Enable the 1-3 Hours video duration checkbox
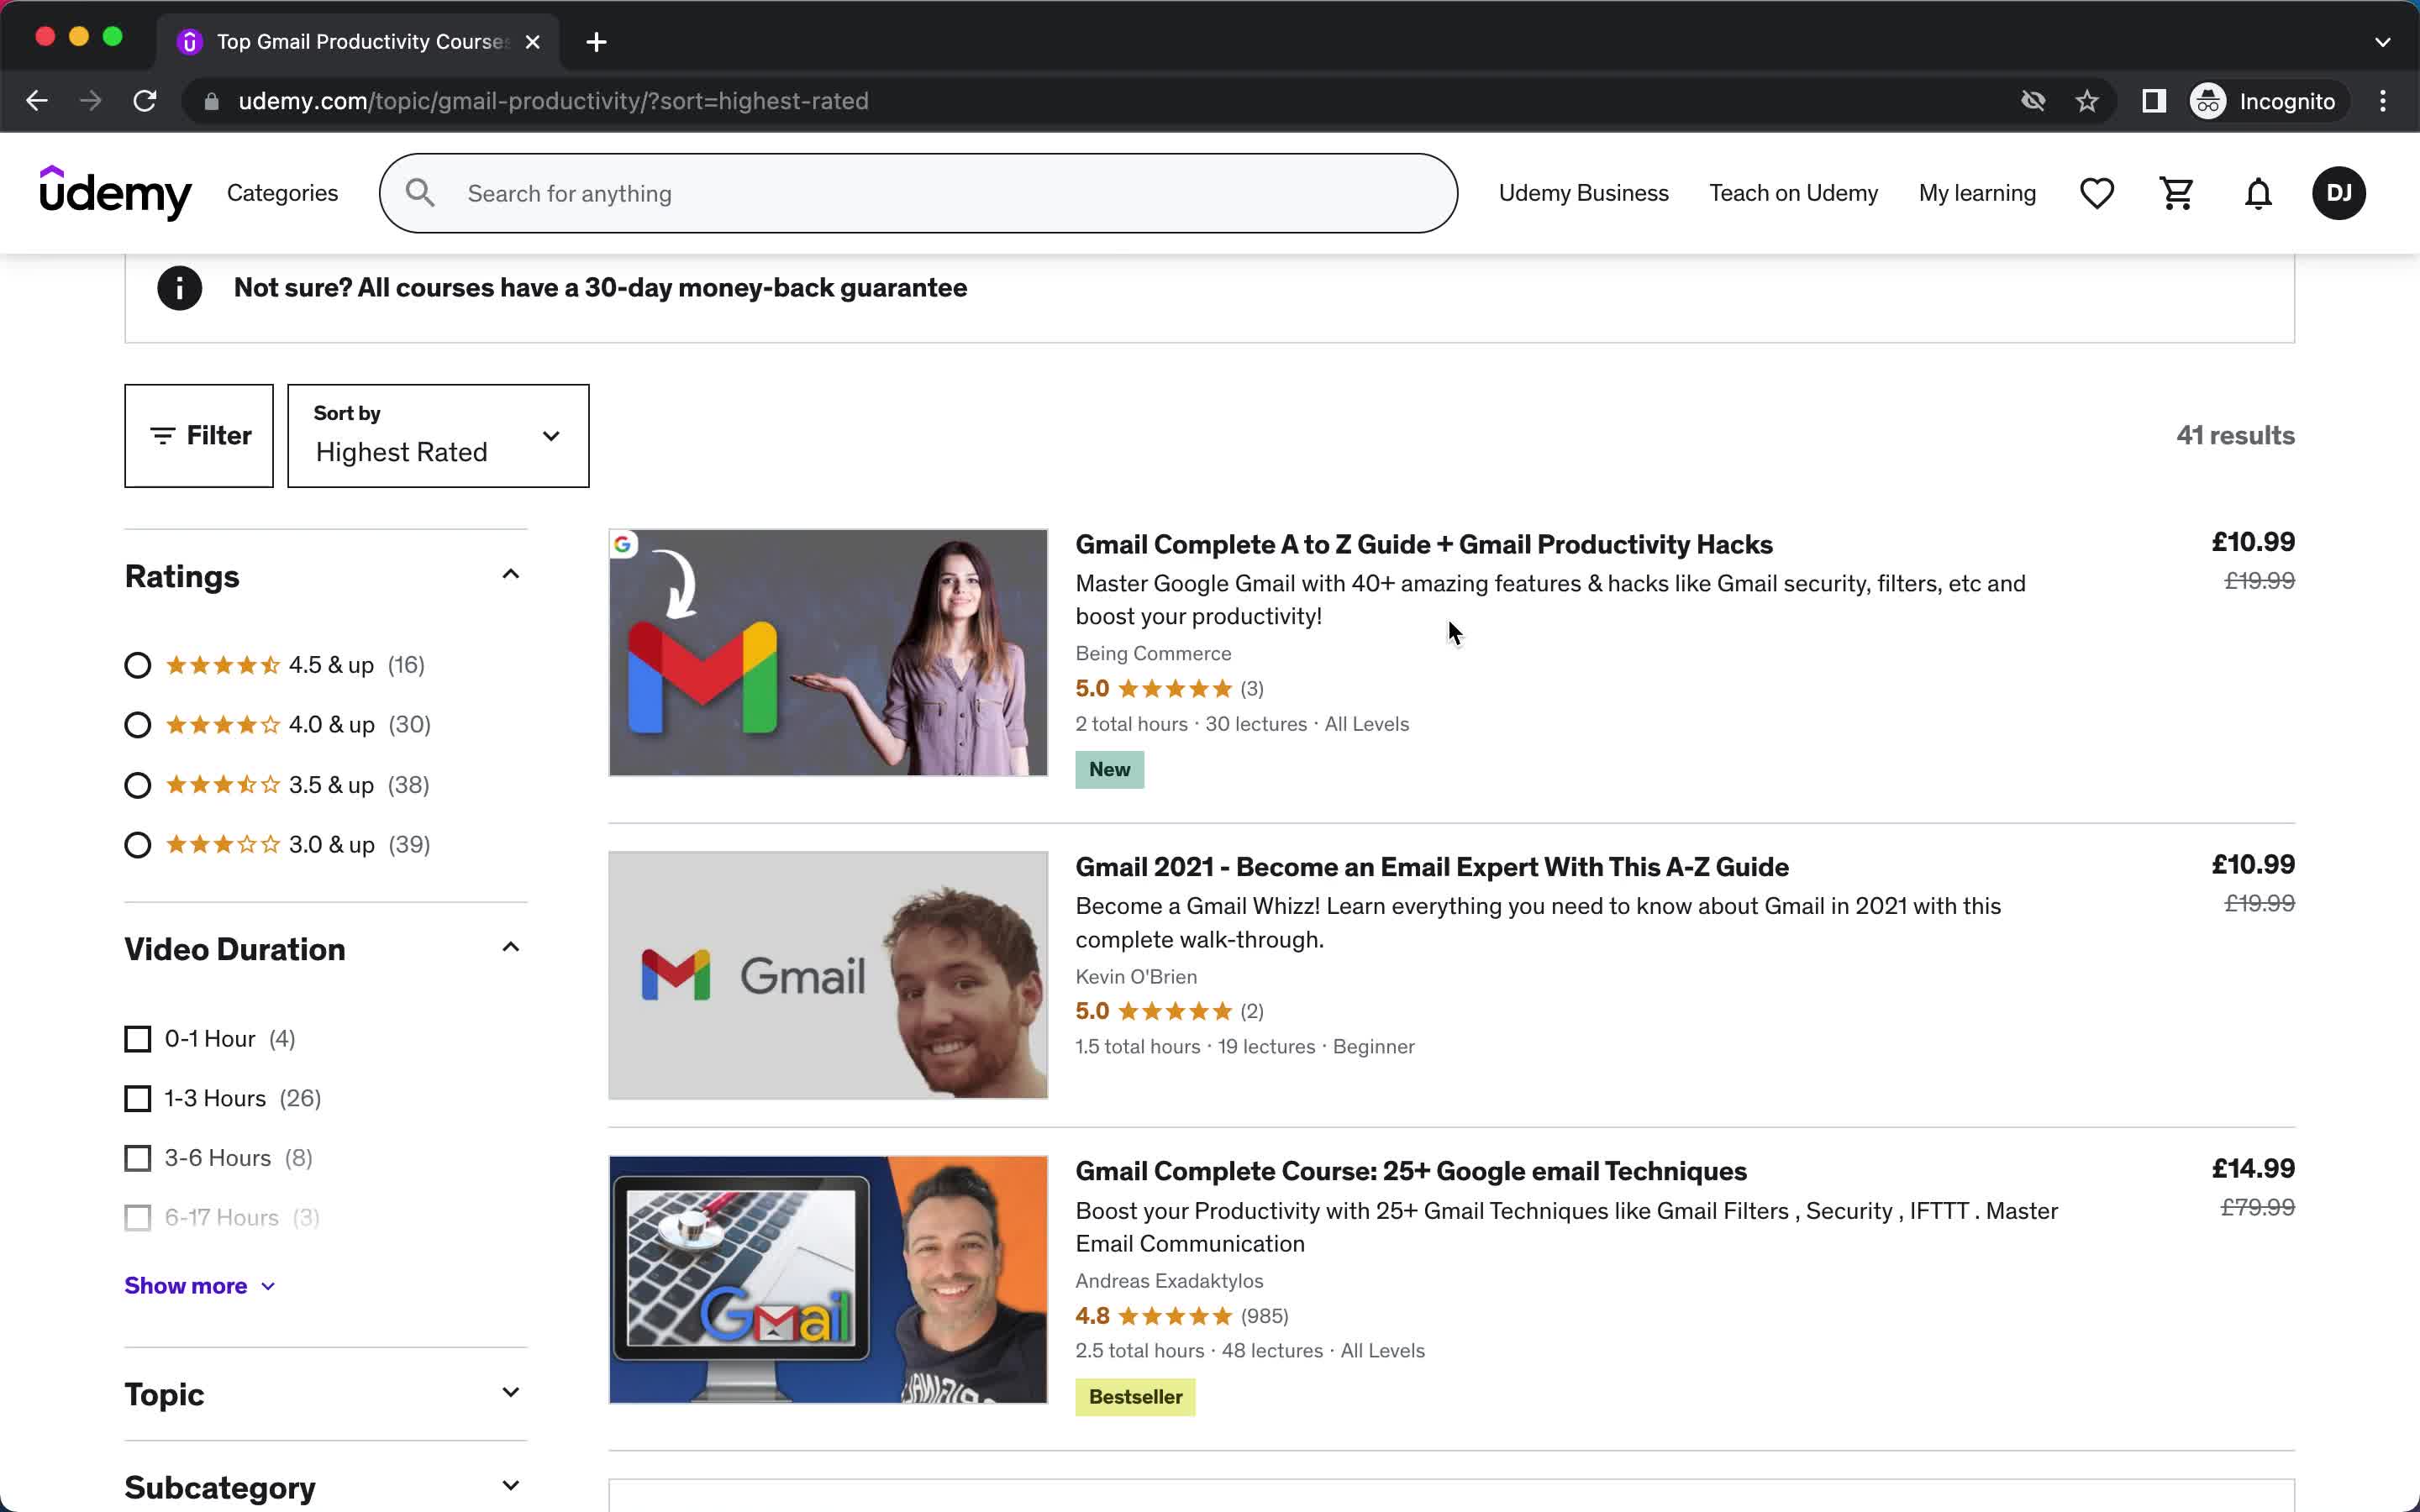2420x1512 pixels. 138,1097
